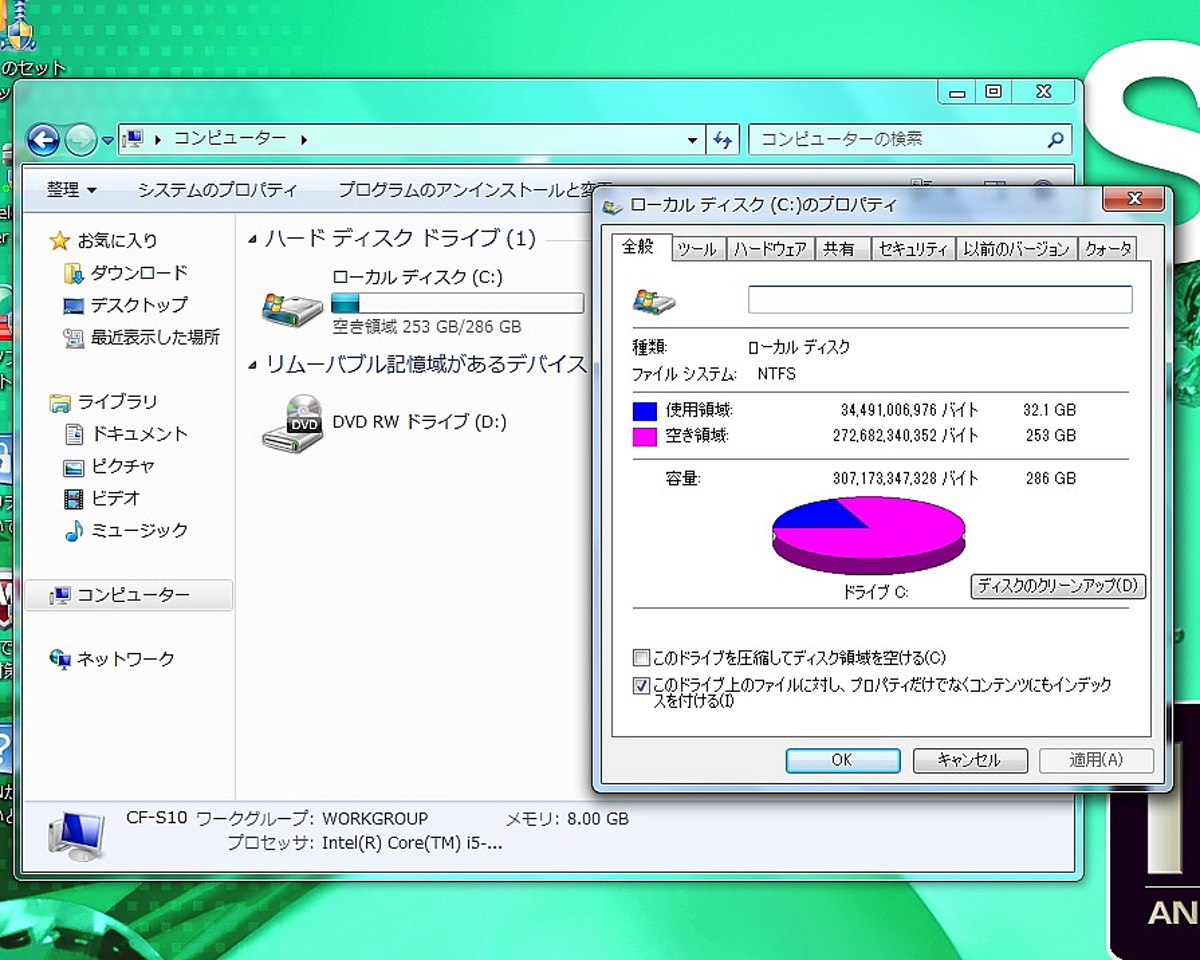Click the blue 使用領域 color swatch

(x=645, y=410)
